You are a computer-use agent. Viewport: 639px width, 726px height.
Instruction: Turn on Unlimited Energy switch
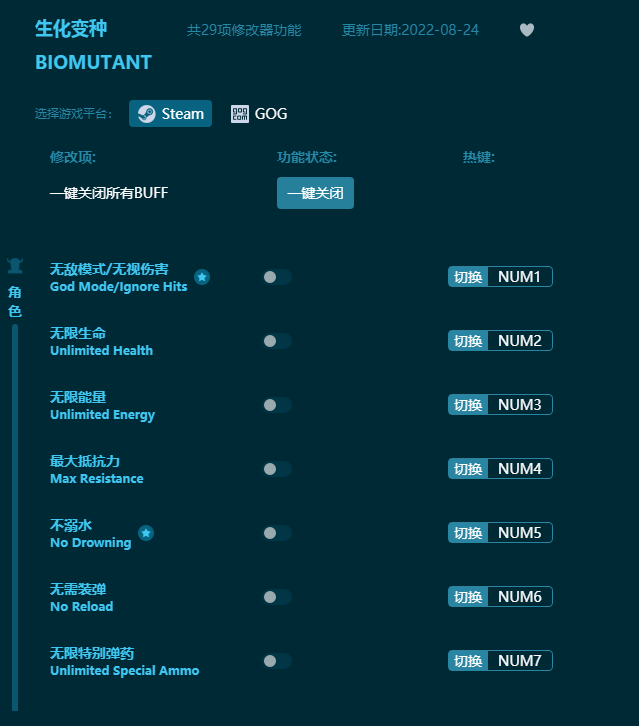[x=277, y=405]
